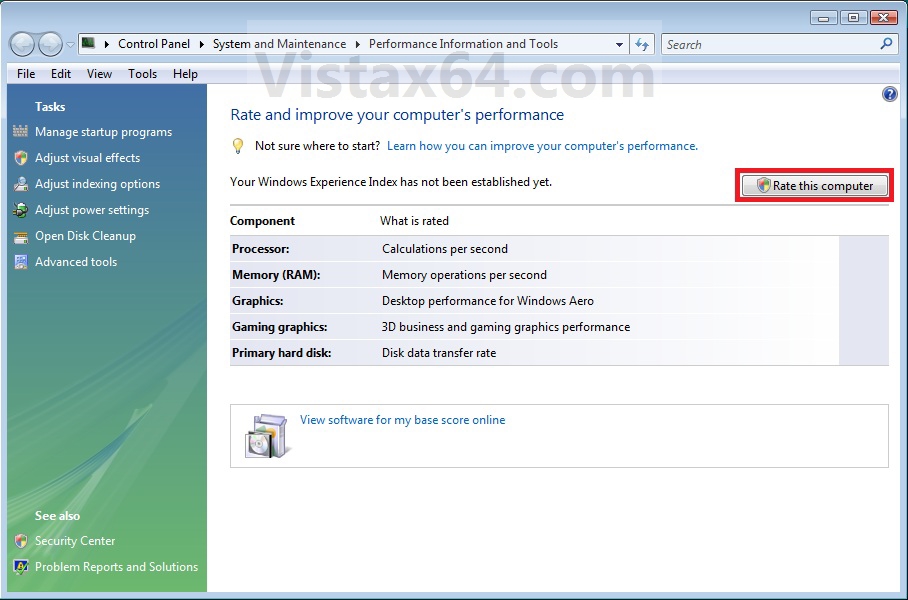This screenshot has width=908, height=600.
Task: Click the Graphics: component label
Action: (x=258, y=301)
